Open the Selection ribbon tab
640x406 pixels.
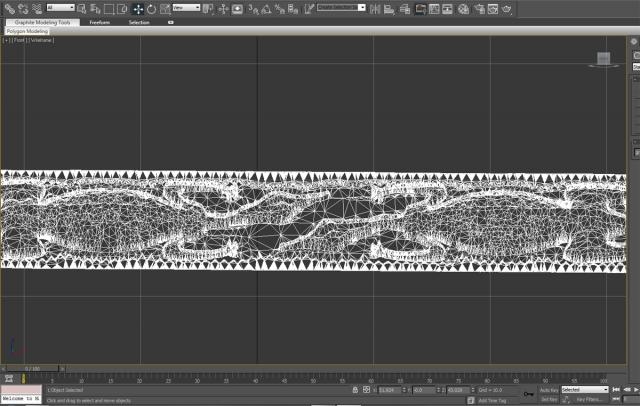[x=139, y=21]
